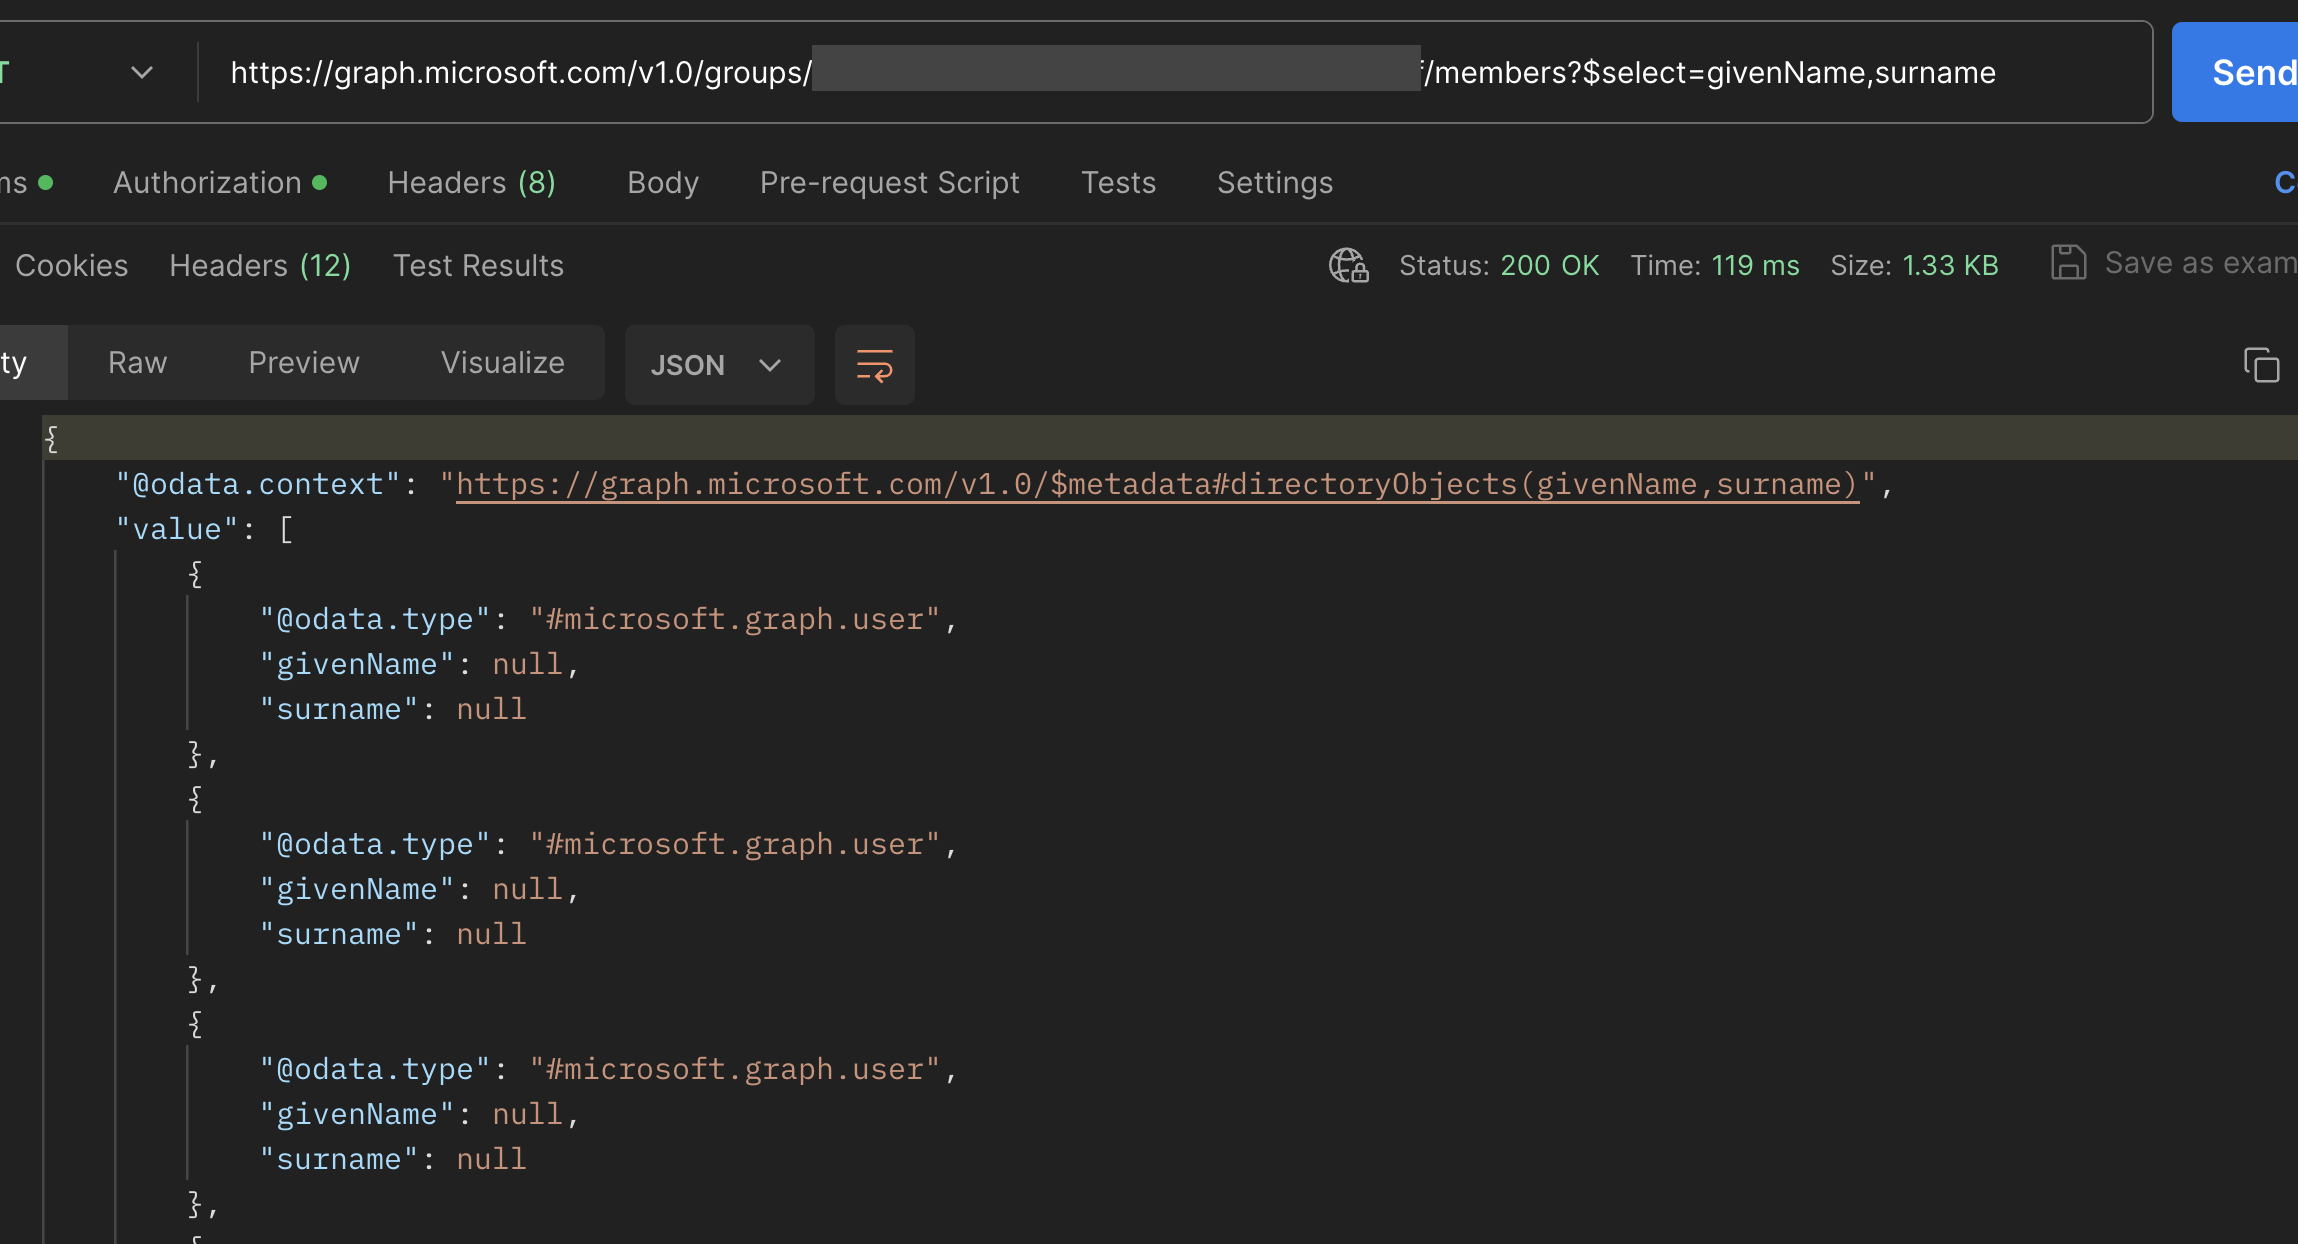The image size is (2298, 1244).
Task: Switch to request Headers (8) tab
Action: pos(471,182)
